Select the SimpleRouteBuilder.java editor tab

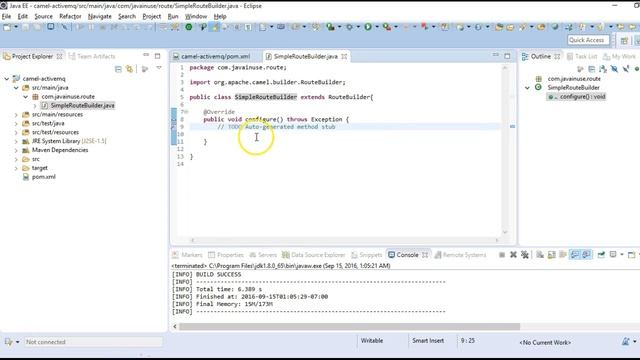(305, 56)
